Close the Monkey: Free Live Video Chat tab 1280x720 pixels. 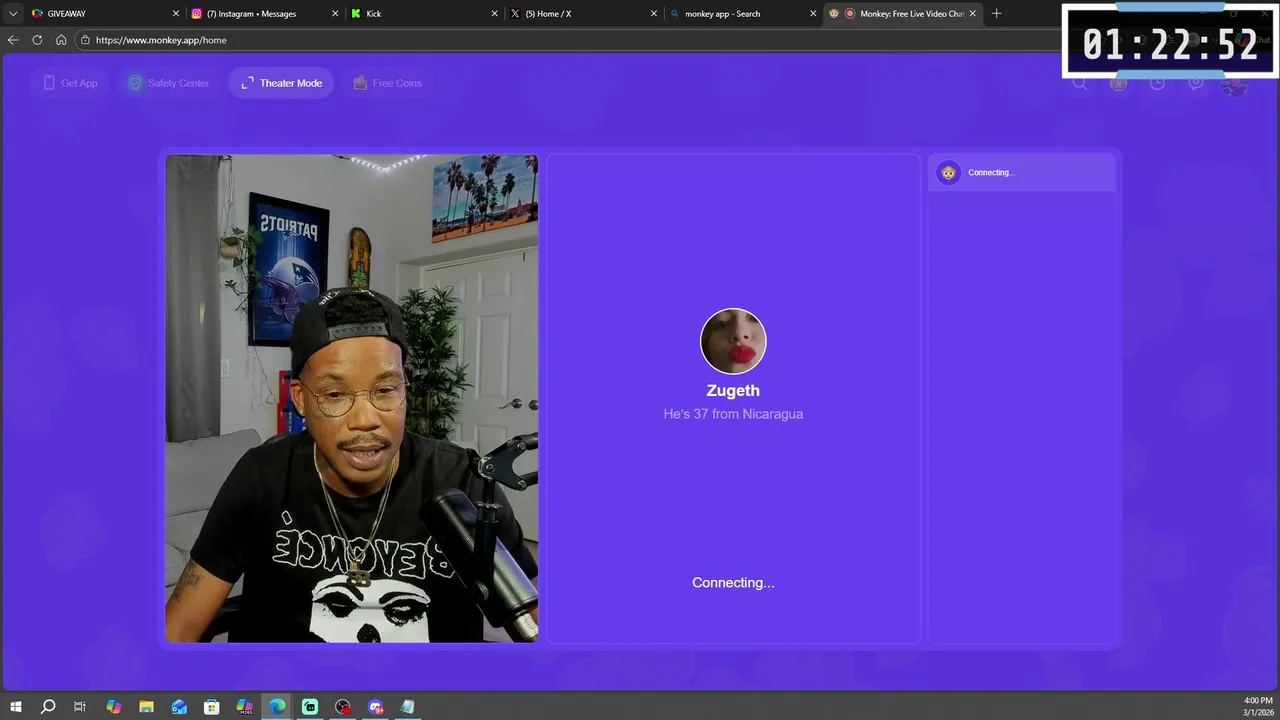click(972, 14)
